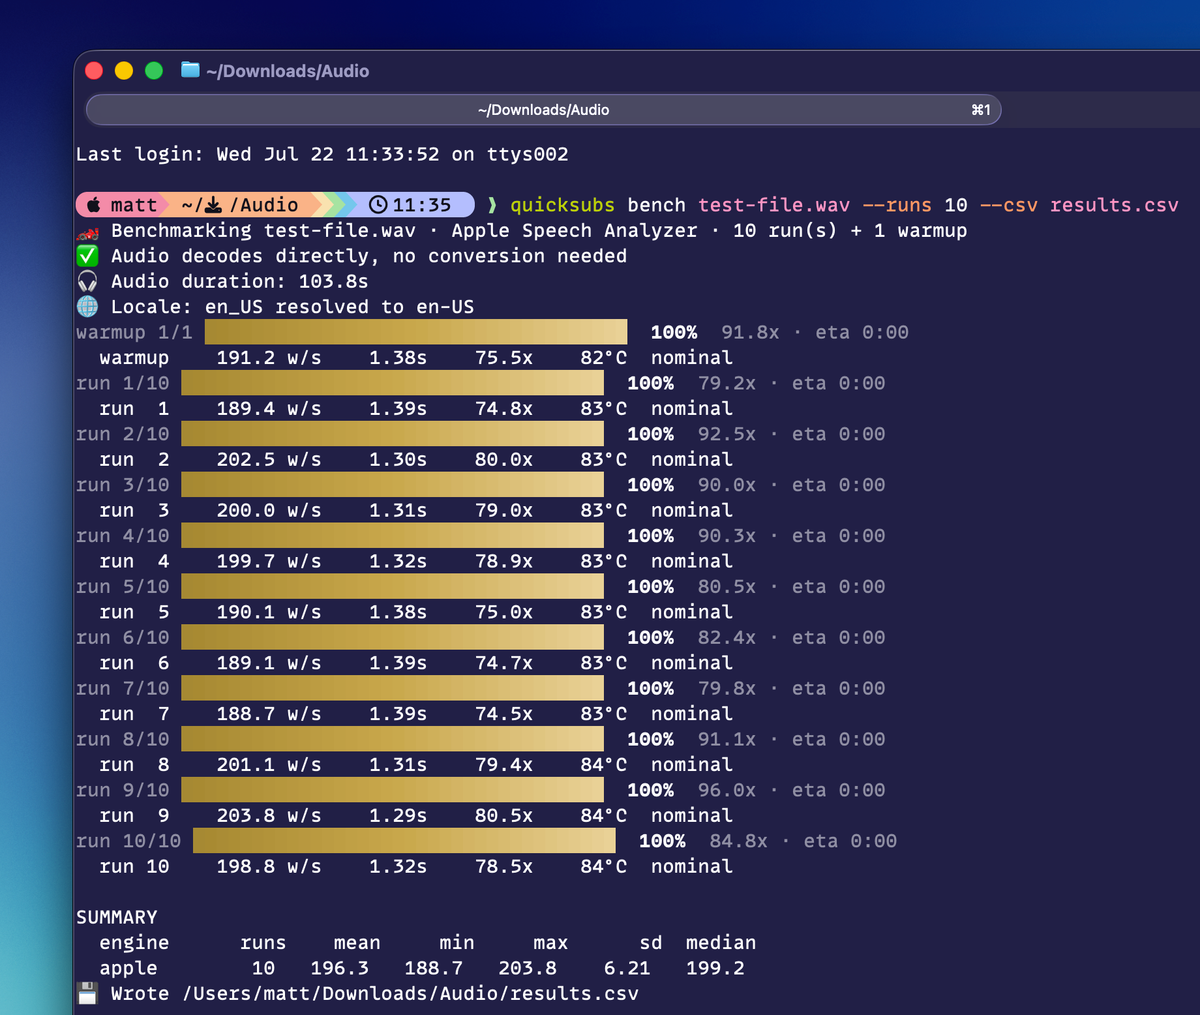The height and width of the screenshot is (1015, 1200).
Task: Click the race car emoji icon
Action: click(x=88, y=231)
